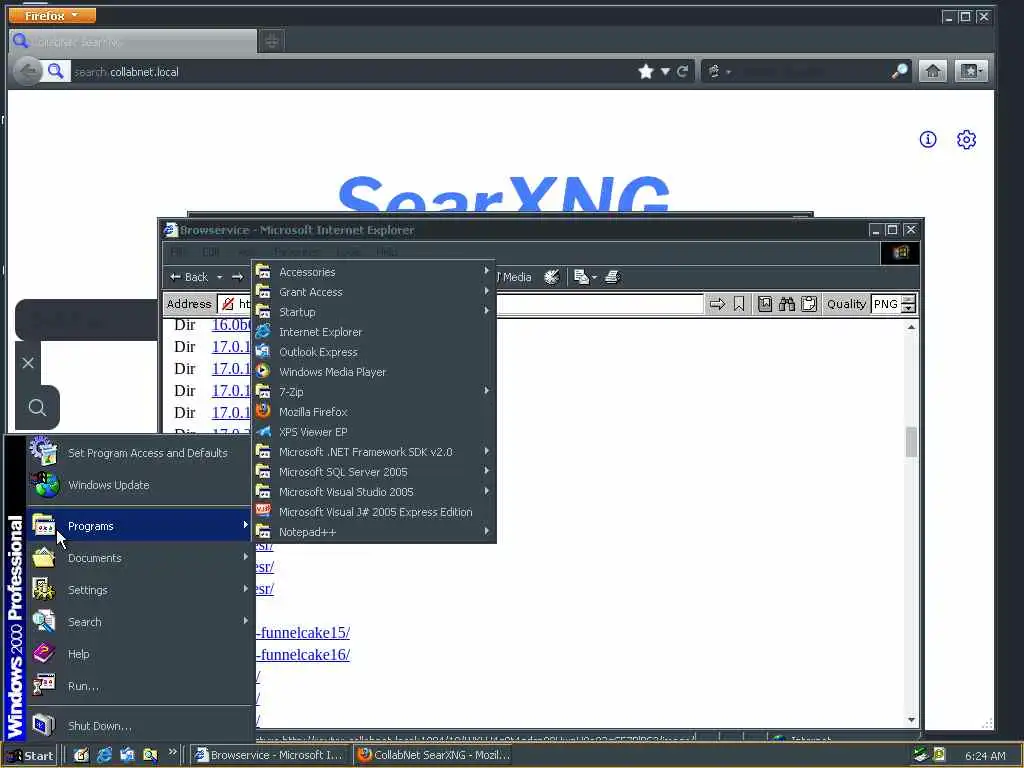Click the Windows Update globe icon
The height and width of the screenshot is (768, 1024).
pos(44,485)
